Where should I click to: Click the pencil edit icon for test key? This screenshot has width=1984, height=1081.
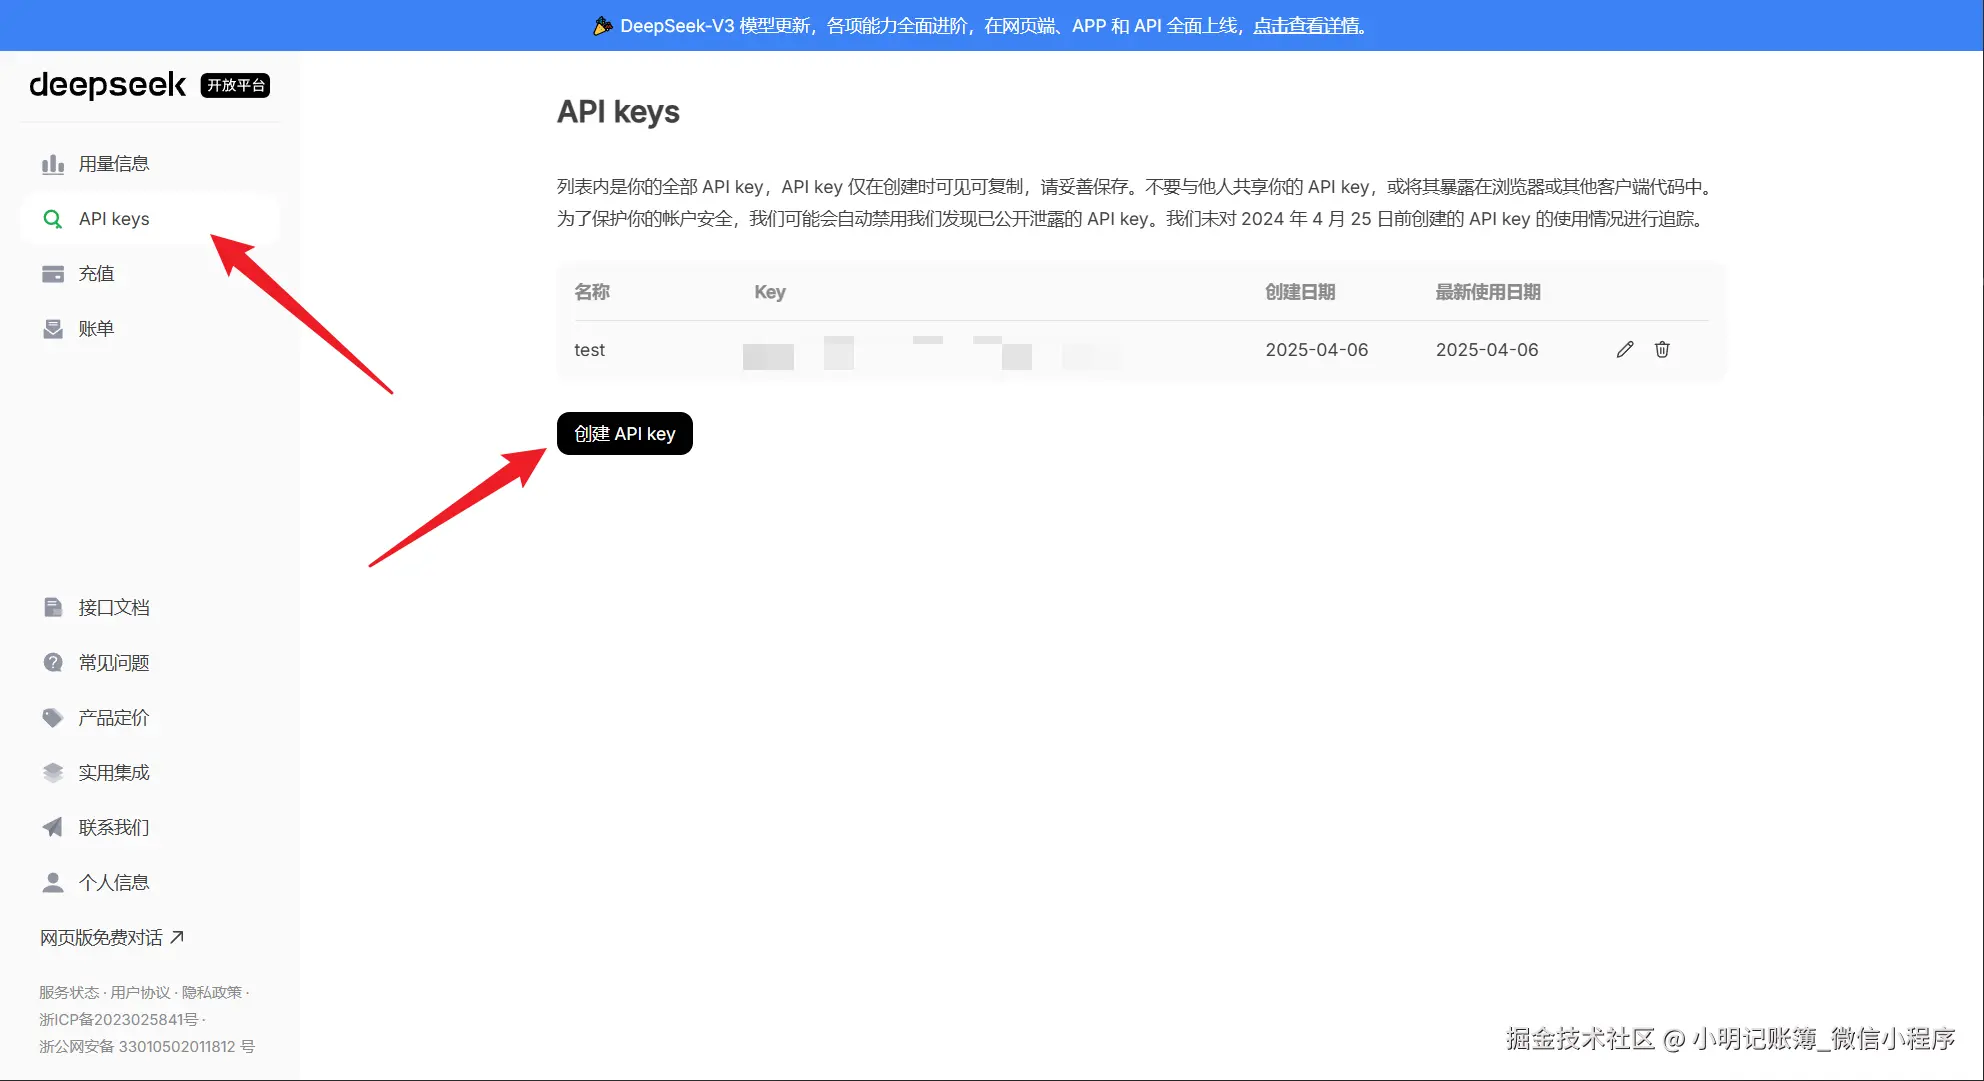tap(1625, 349)
